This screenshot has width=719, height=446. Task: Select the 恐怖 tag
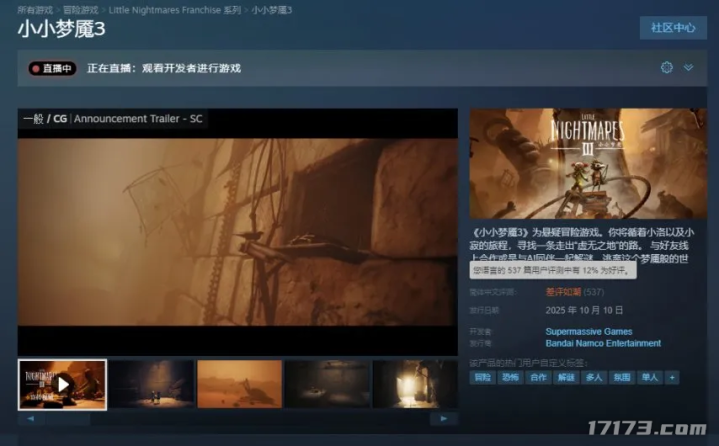(x=510, y=378)
